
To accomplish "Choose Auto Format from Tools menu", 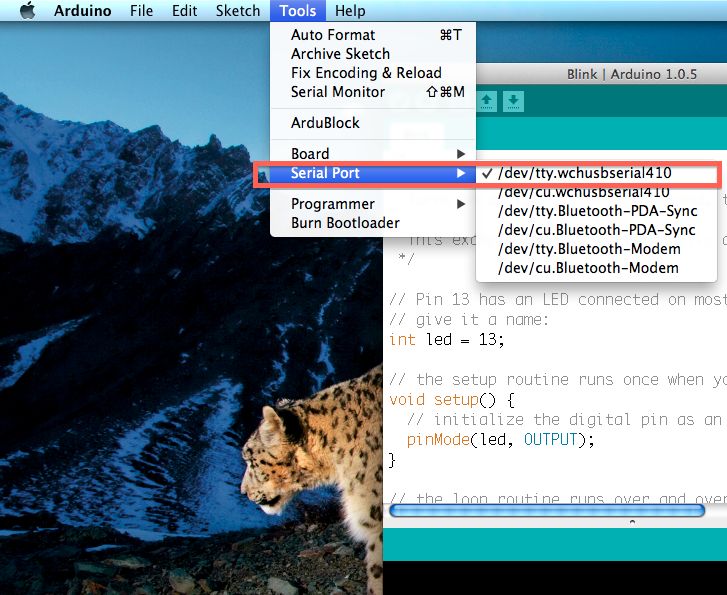I will point(373,35).
